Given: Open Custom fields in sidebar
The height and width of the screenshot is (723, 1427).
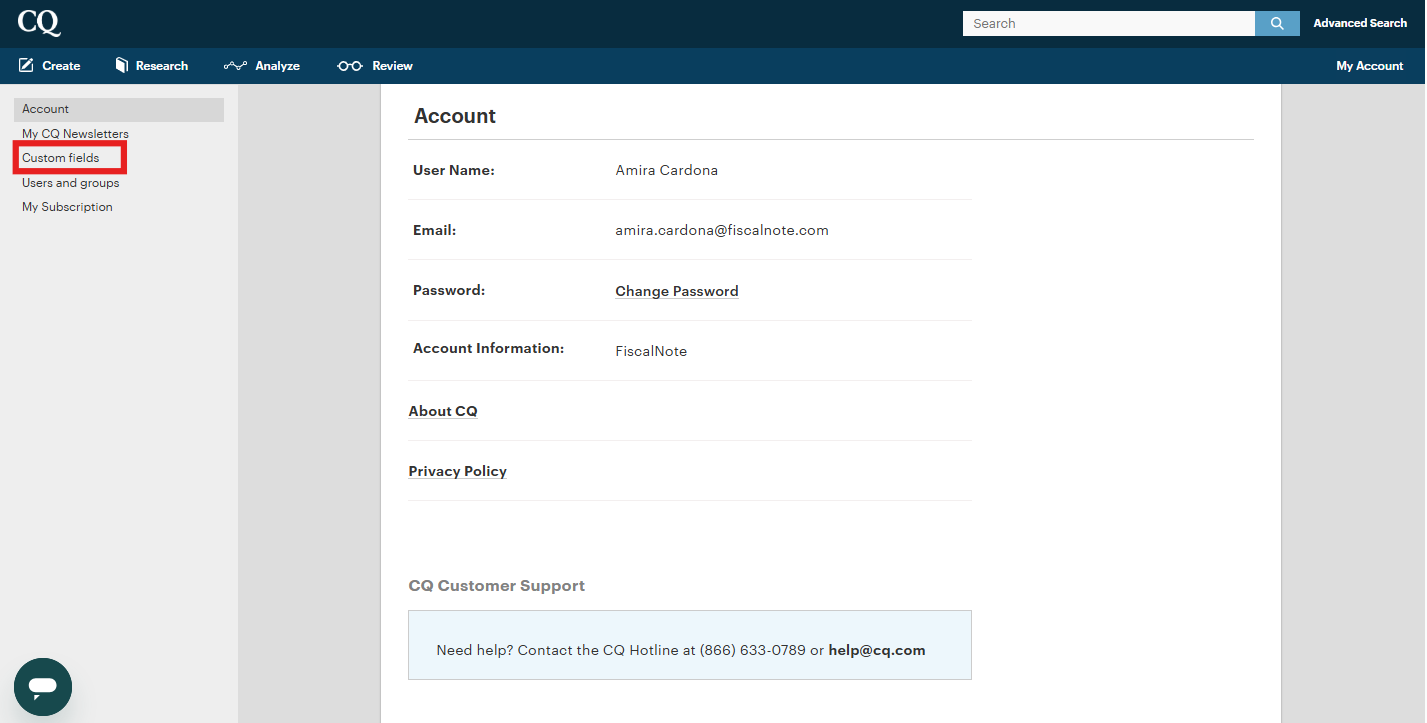Looking at the screenshot, I should pyautogui.click(x=61, y=158).
